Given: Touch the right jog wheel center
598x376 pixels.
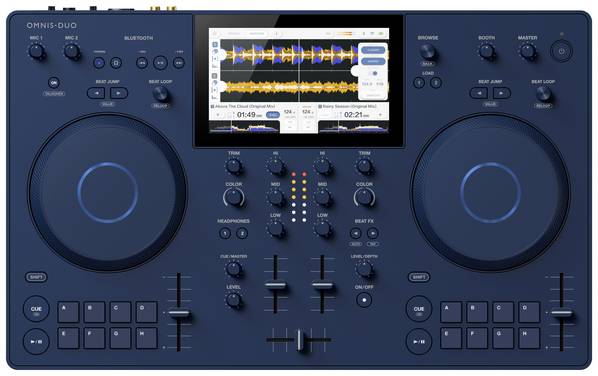Looking at the screenshot, I should click(x=490, y=193).
